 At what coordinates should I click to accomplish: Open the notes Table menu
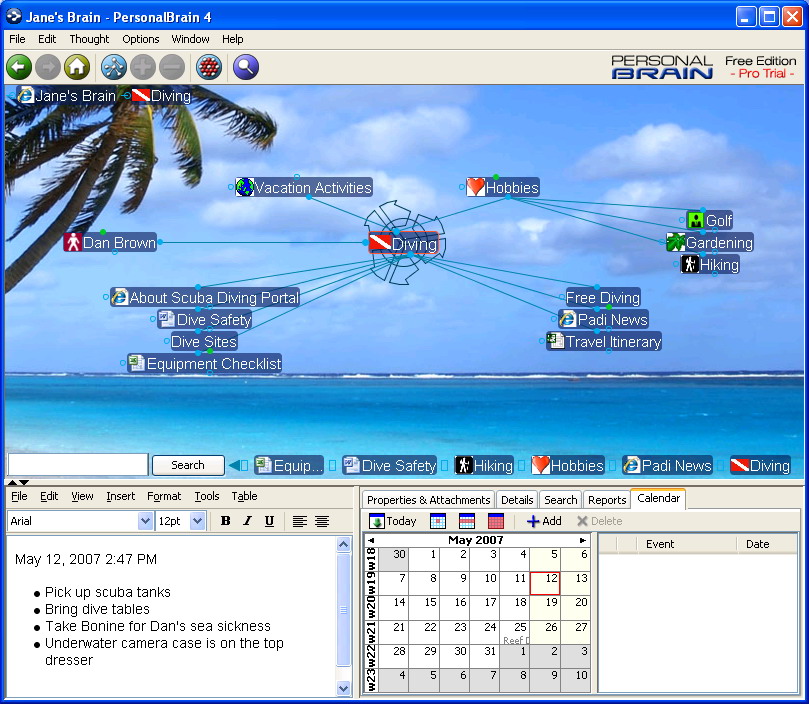click(x=244, y=497)
